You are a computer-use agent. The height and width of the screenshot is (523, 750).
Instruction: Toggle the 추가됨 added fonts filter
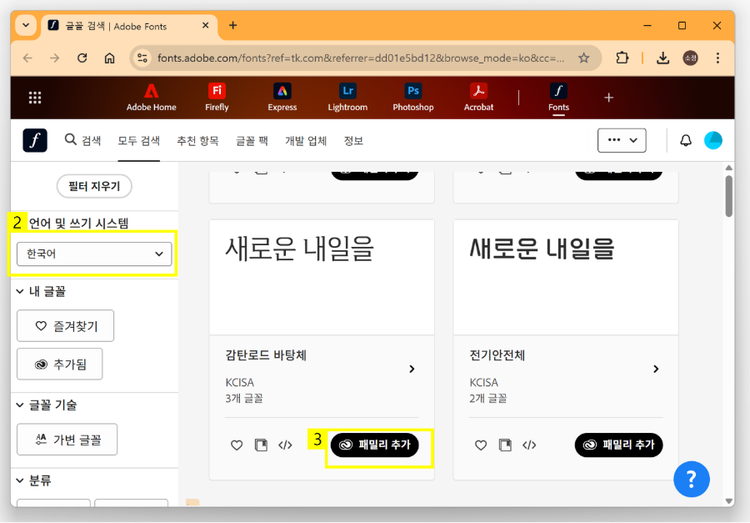coord(60,364)
